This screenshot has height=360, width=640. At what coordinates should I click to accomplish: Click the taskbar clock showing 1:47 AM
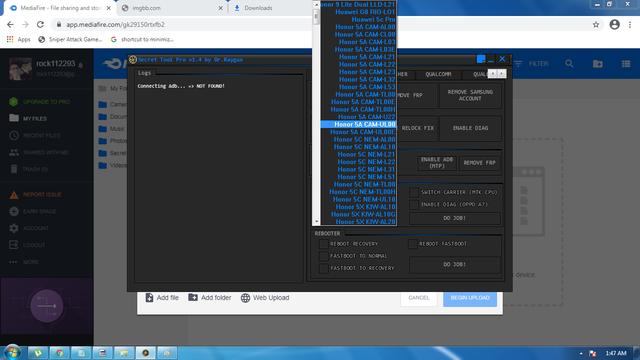pos(616,353)
